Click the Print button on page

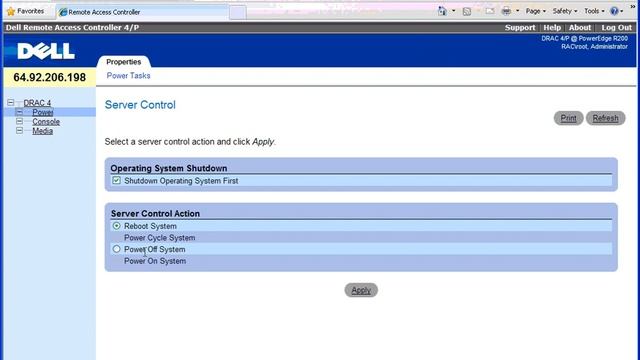568,118
